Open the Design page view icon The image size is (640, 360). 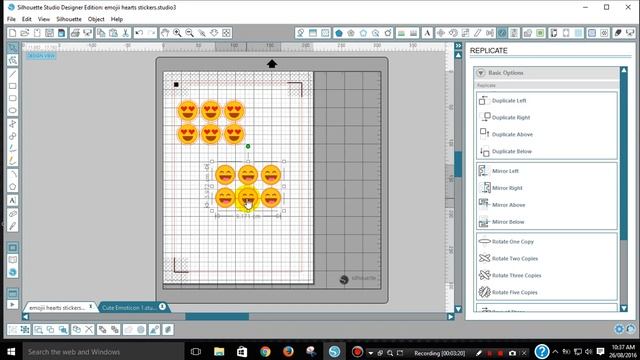(x=13, y=248)
